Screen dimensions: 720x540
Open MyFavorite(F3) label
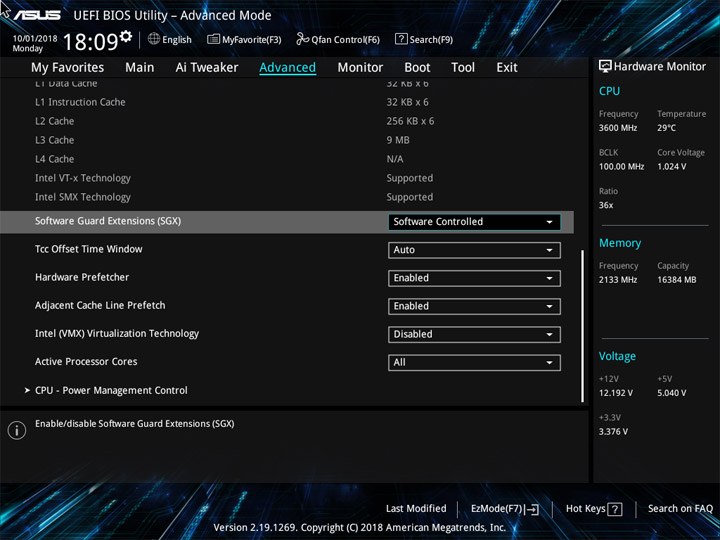tap(252, 39)
